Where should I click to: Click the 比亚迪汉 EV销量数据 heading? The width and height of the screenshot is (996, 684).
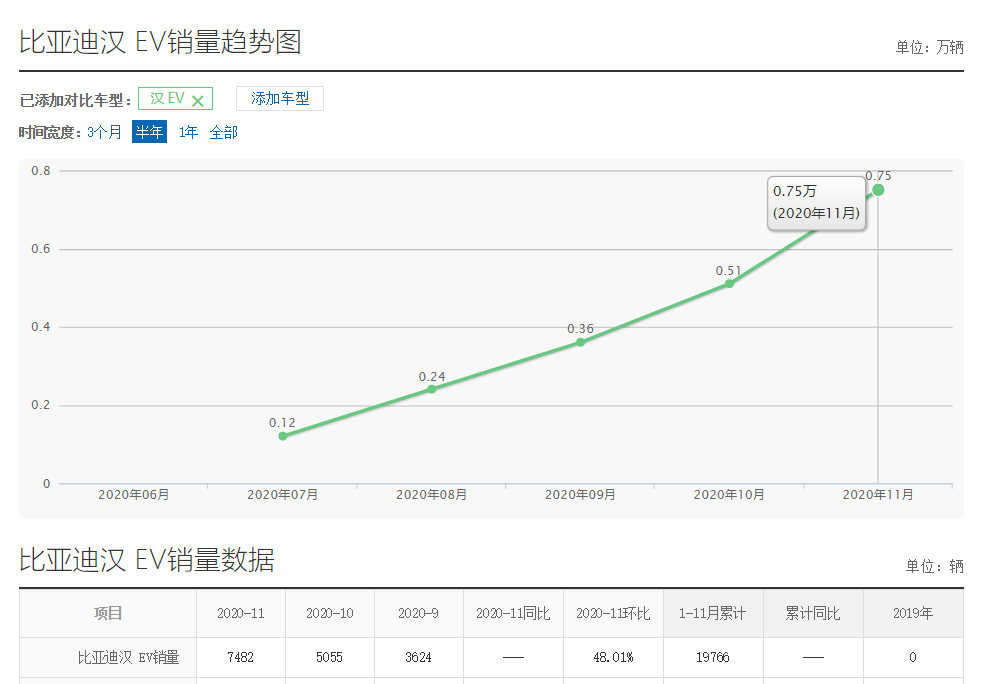(x=147, y=560)
